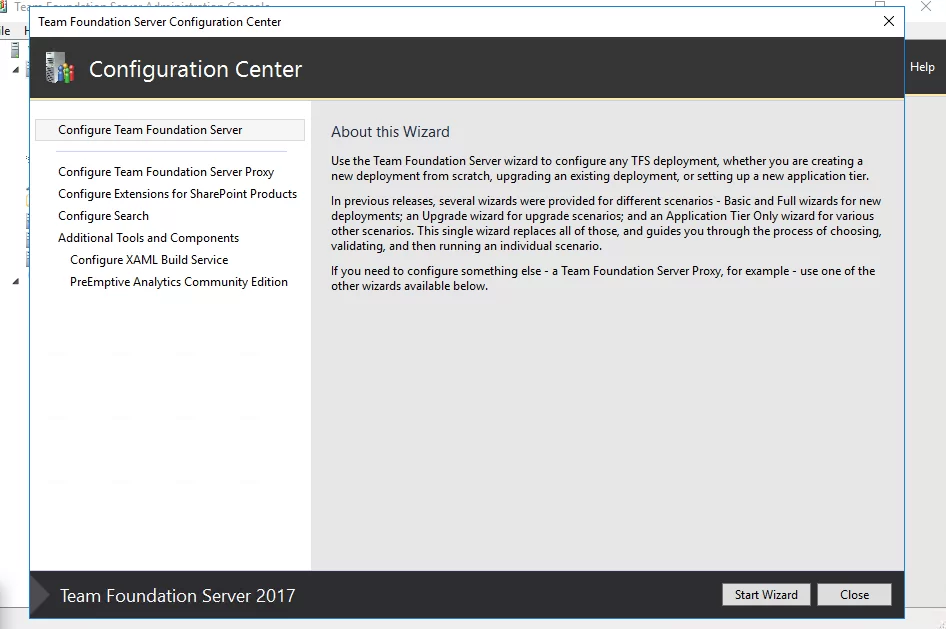The image size is (946, 629).
Task: Collapse the lower tree node in Administration Console
Action: 16,281
